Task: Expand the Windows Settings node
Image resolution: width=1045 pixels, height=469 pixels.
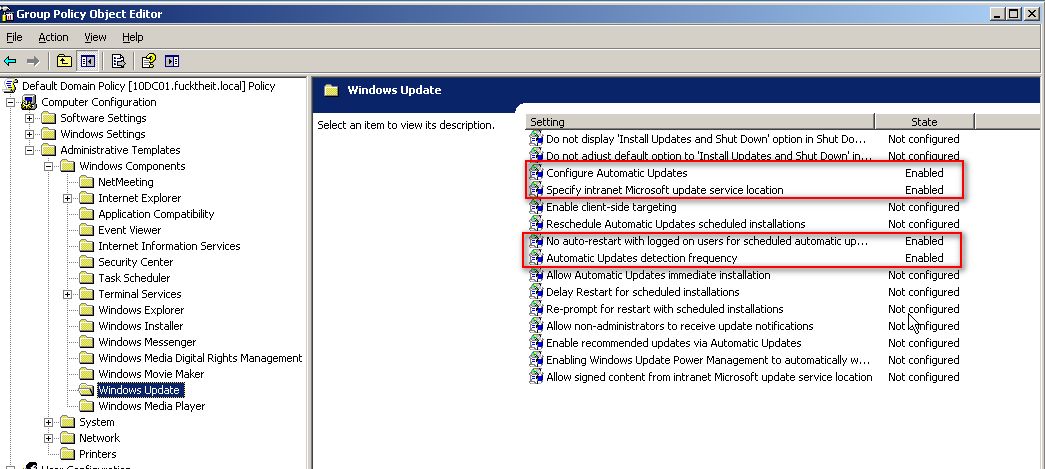Action: point(29,134)
